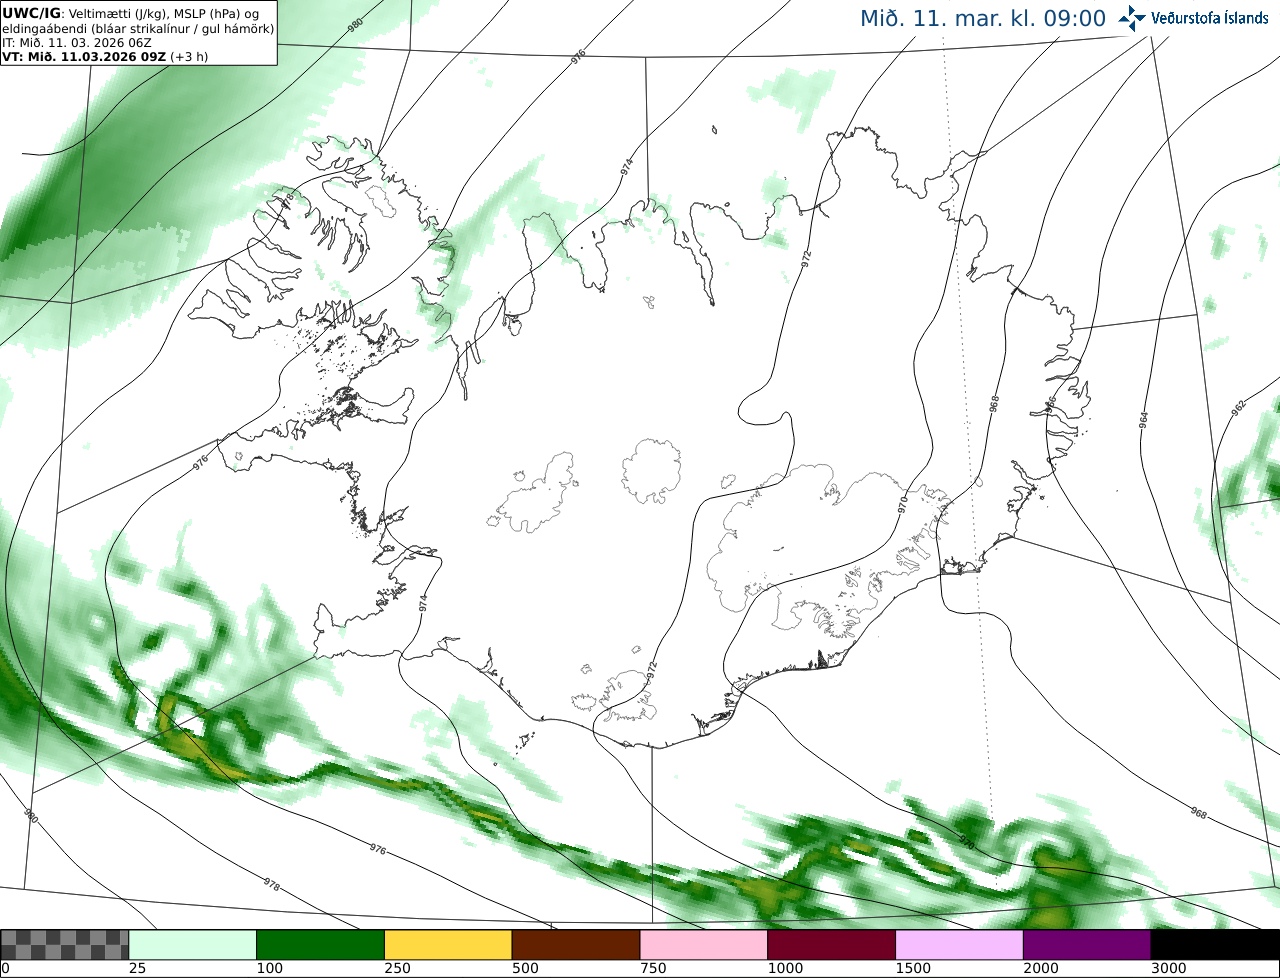Click the legend value label '25'

tap(137, 969)
